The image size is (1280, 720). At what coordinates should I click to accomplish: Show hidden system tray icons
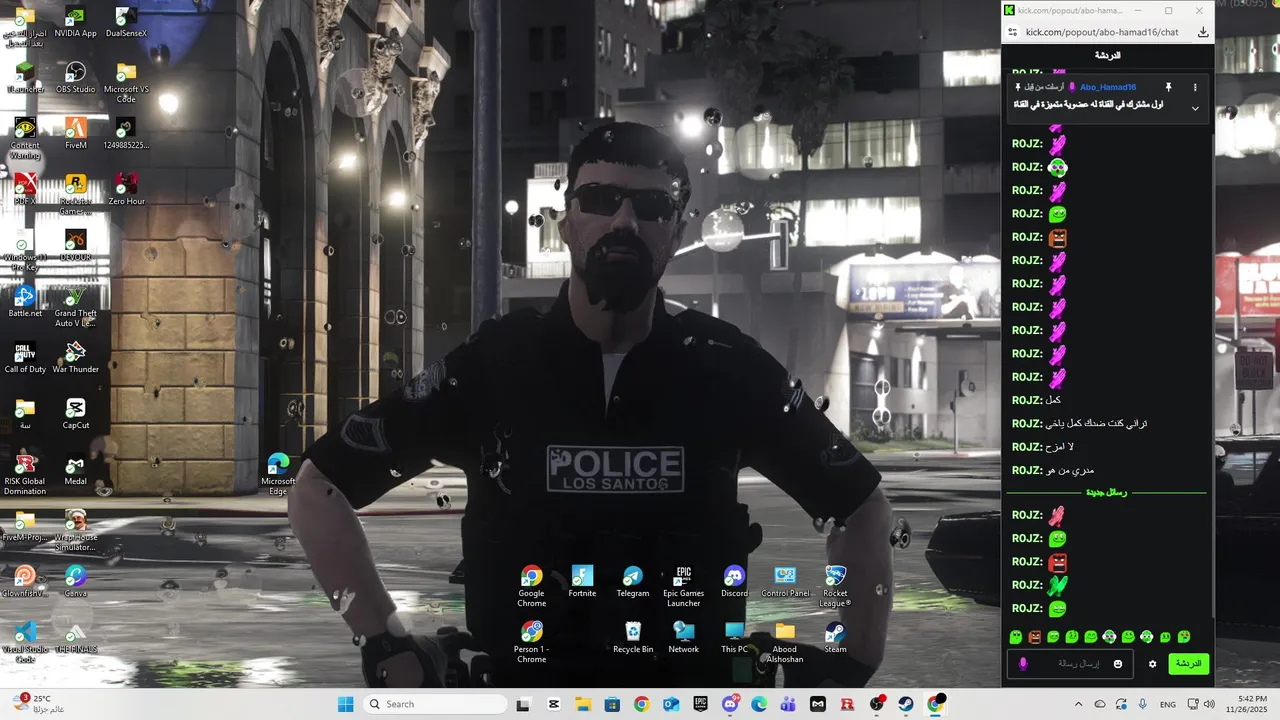coord(1078,704)
